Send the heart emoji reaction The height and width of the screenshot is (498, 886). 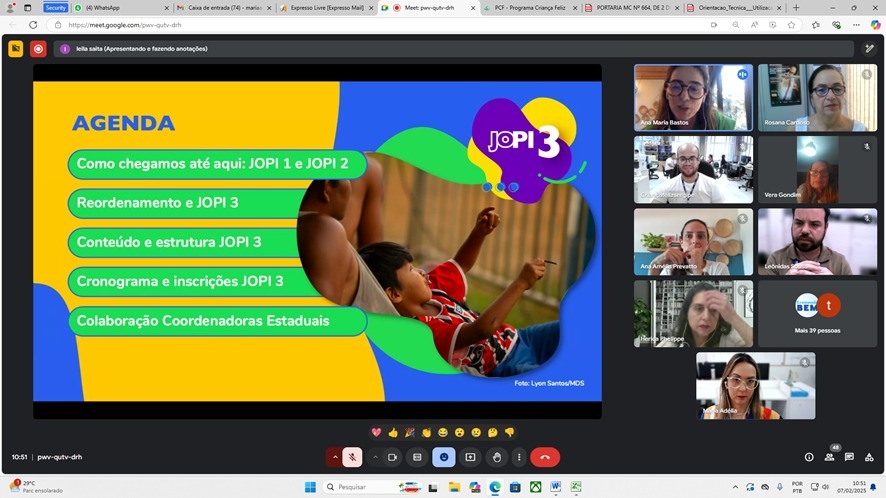click(x=377, y=432)
